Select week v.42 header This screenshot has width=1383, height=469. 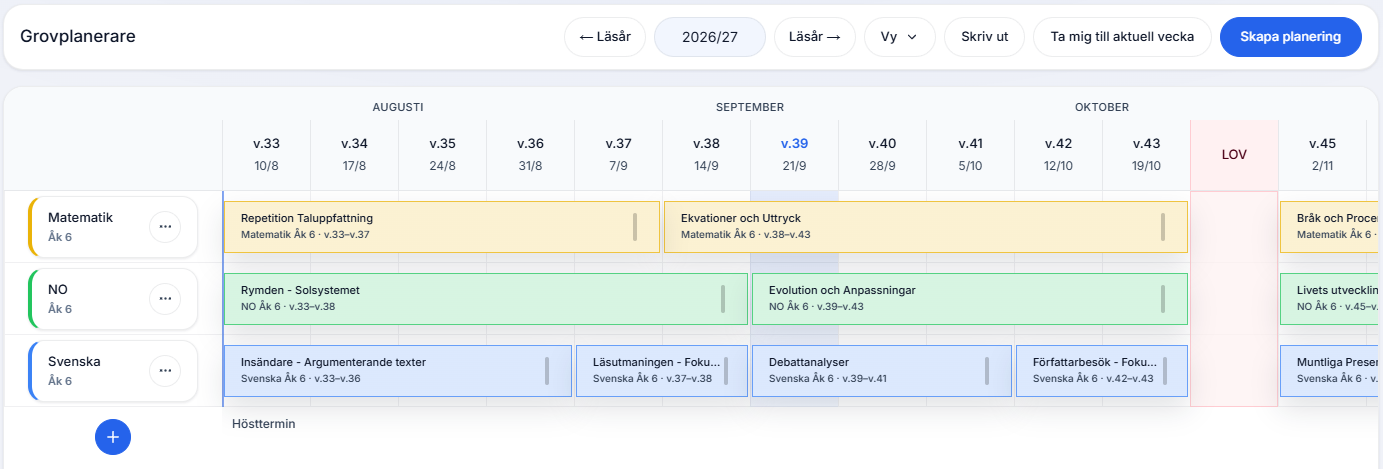[x=1059, y=155]
